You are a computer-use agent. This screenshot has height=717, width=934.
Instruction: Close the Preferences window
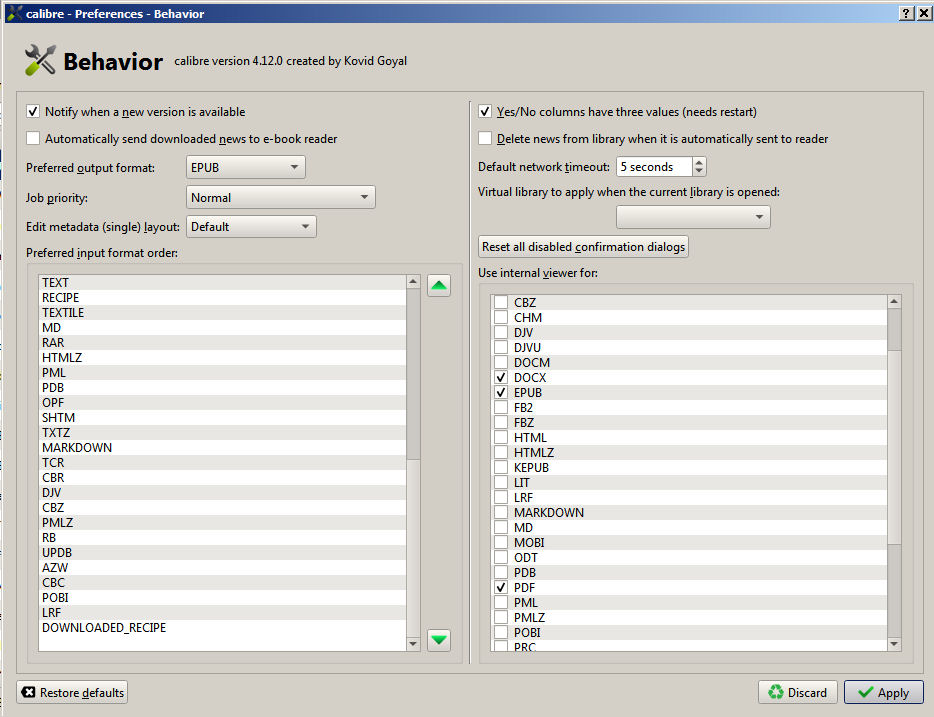(x=924, y=13)
